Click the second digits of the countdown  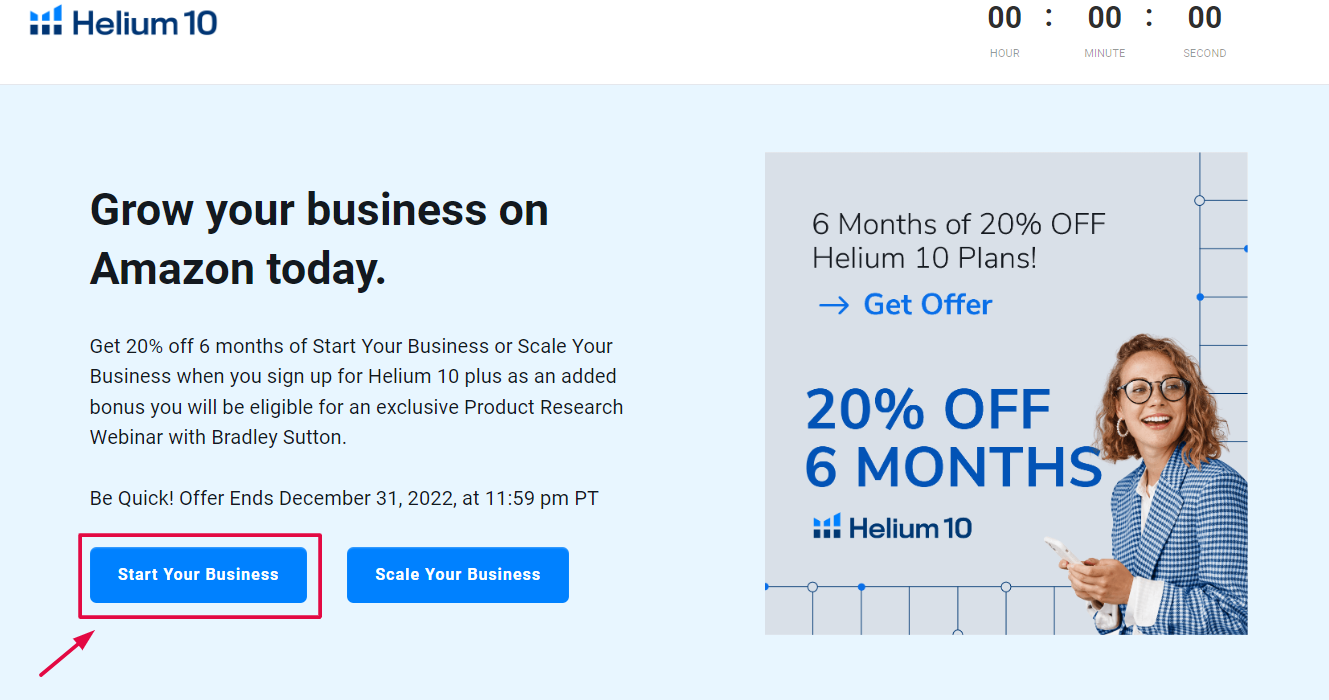[x=1204, y=18]
